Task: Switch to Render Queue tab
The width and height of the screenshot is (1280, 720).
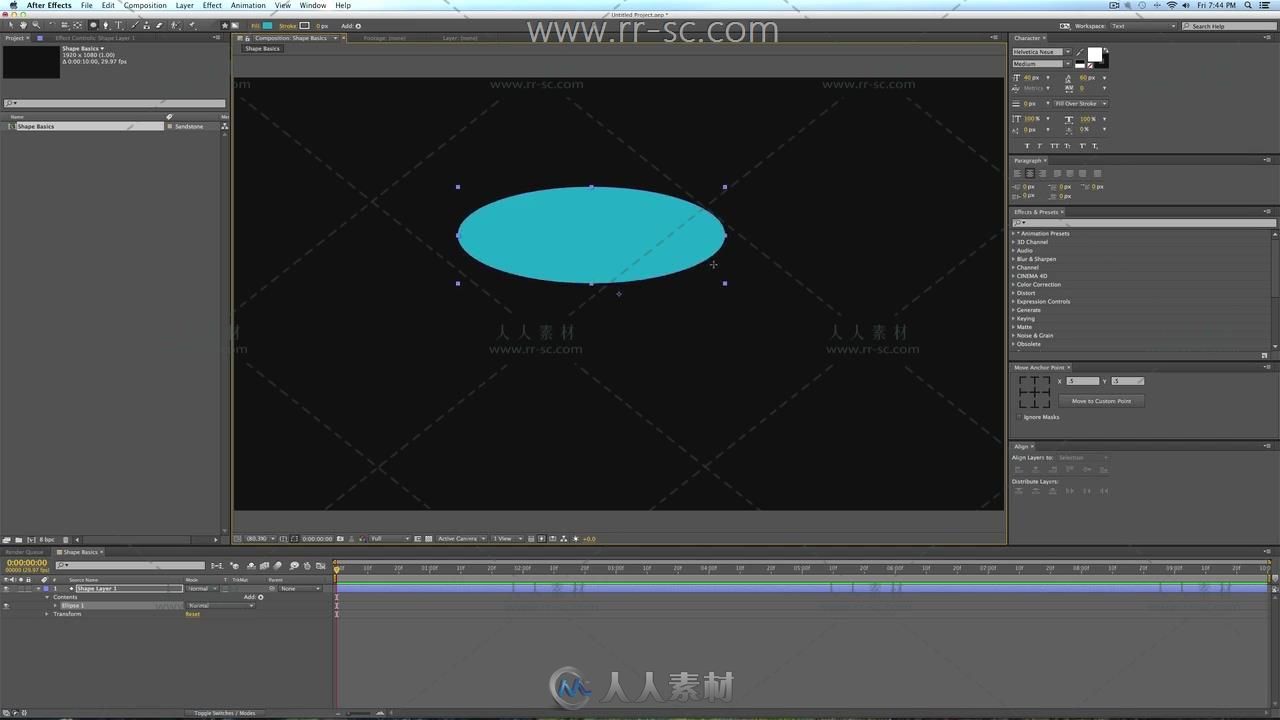Action: [x=25, y=552]
